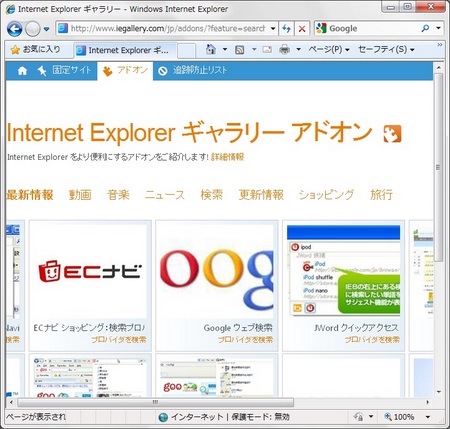Select the 旅行 category
The image size is (450, 429).
(381, 195)
